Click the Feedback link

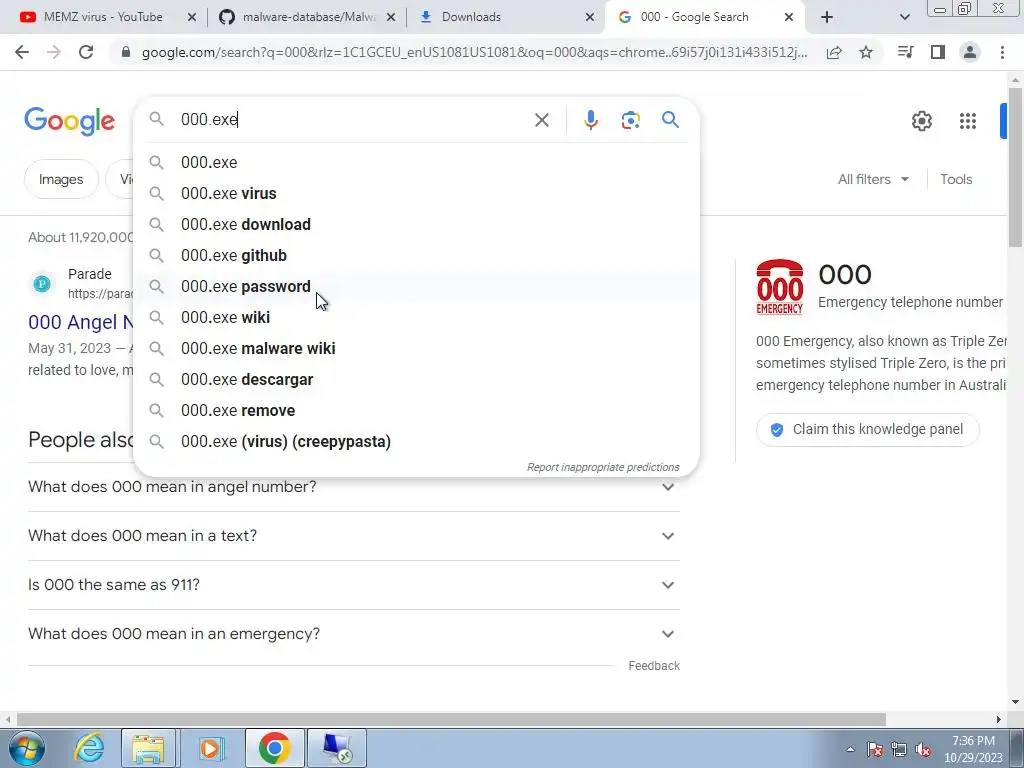[x=654, y=665]
